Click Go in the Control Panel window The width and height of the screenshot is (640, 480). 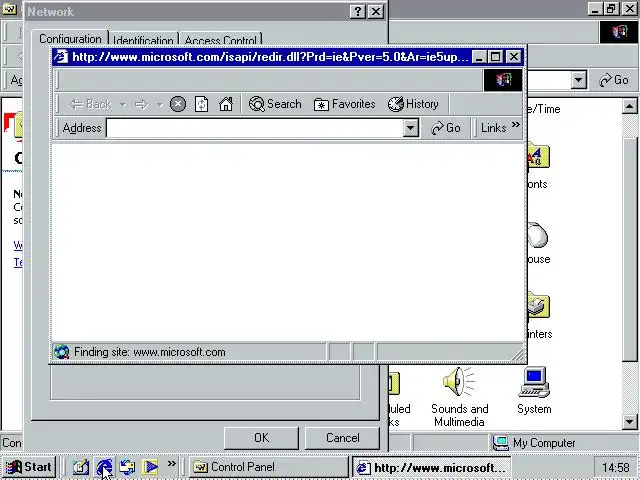pyautogui.click(x=614, y=80)
